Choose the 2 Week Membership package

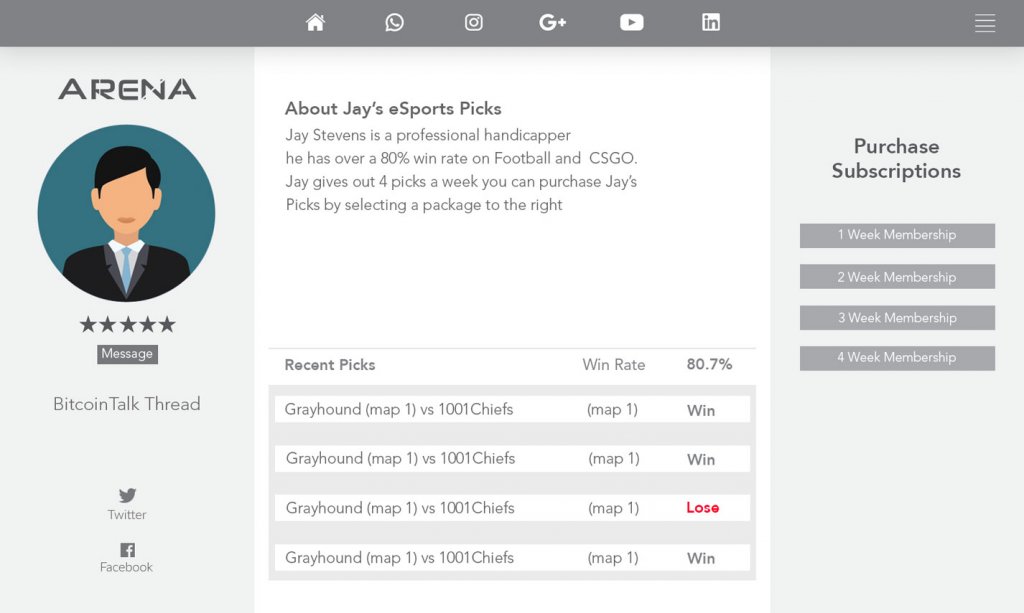[897, 277]
